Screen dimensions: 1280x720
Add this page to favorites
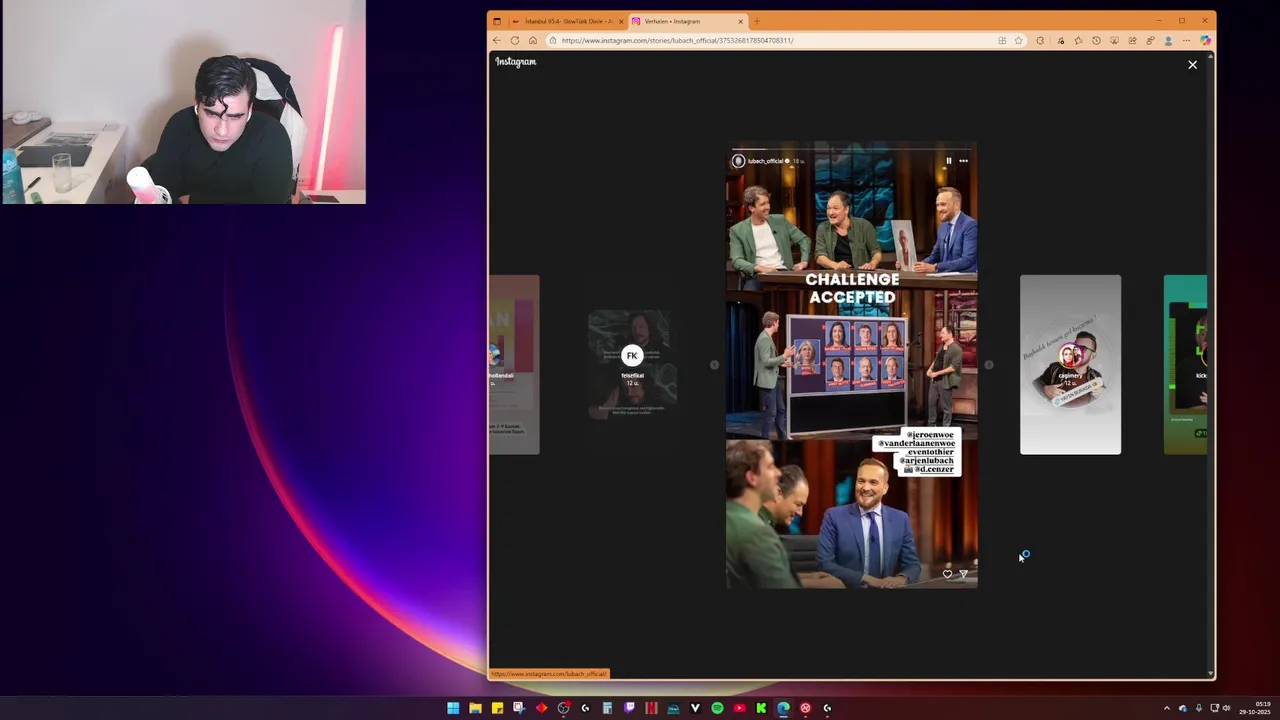click(x=1019, y=41)
